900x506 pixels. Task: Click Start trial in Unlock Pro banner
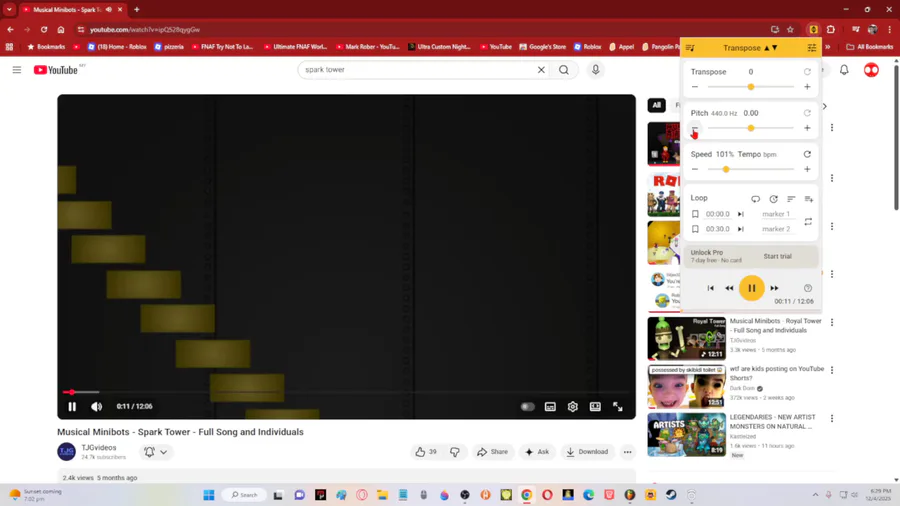tap(777, 256)
